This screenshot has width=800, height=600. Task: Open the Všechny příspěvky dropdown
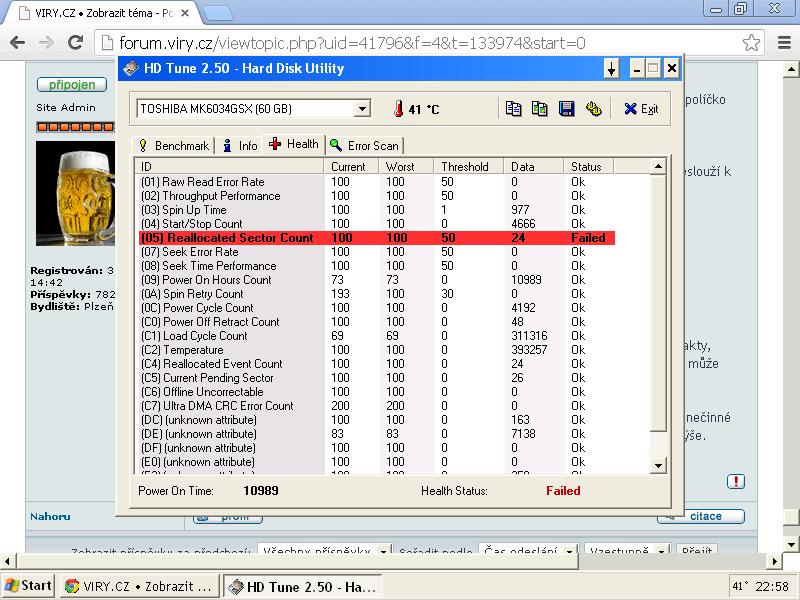325,551
